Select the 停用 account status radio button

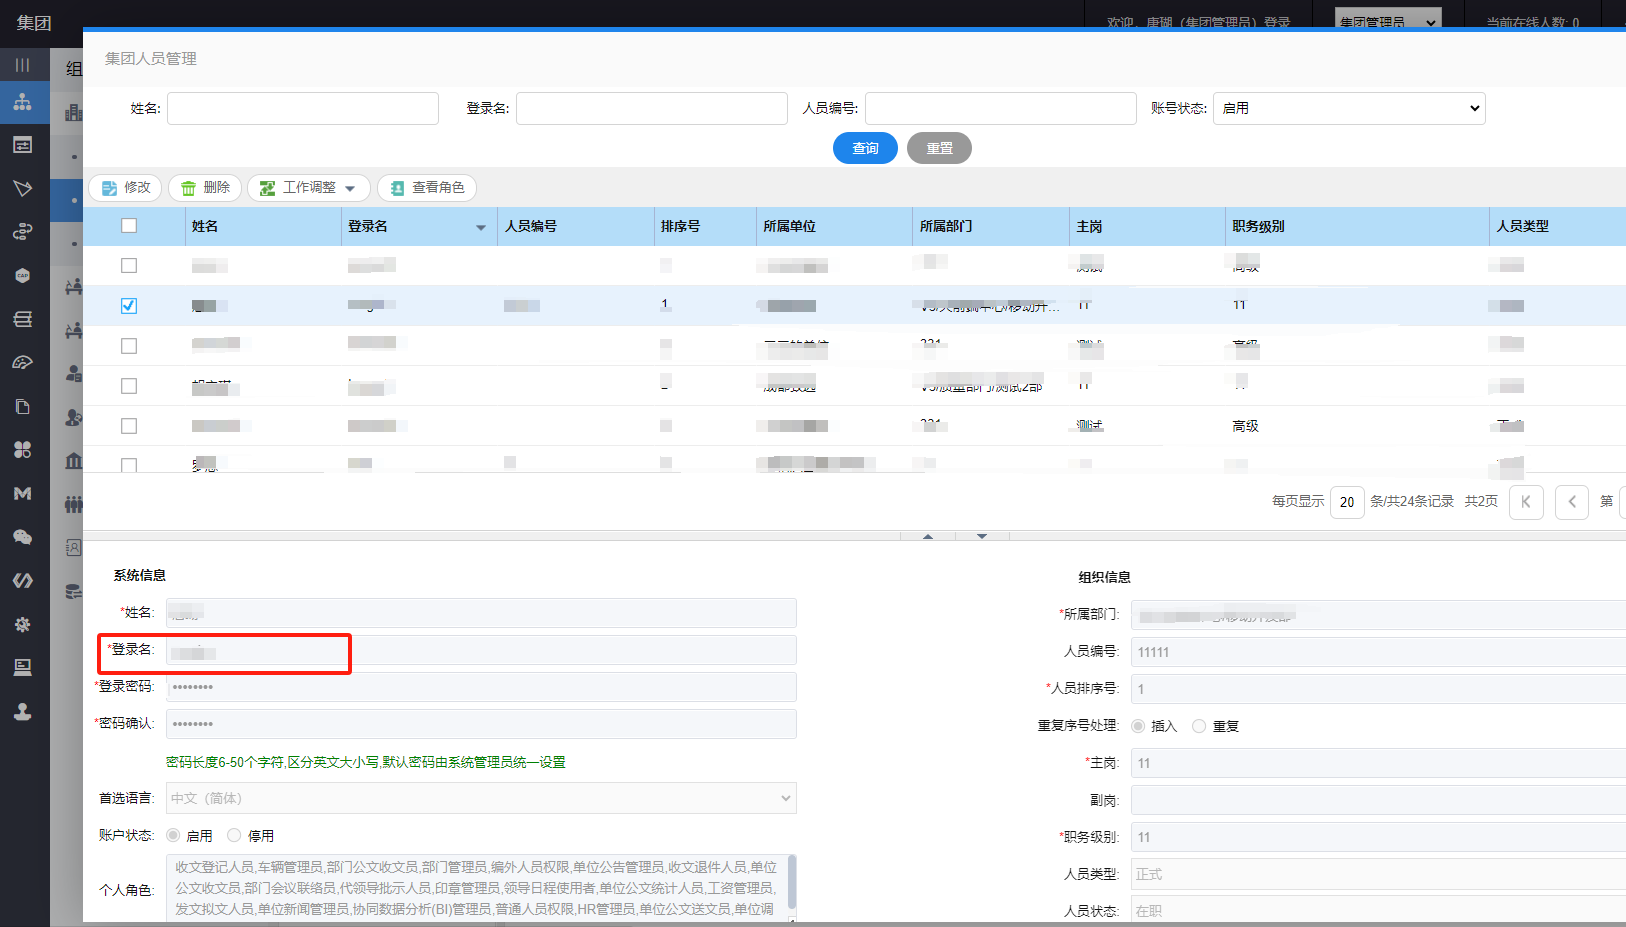(x=234, y=835)
